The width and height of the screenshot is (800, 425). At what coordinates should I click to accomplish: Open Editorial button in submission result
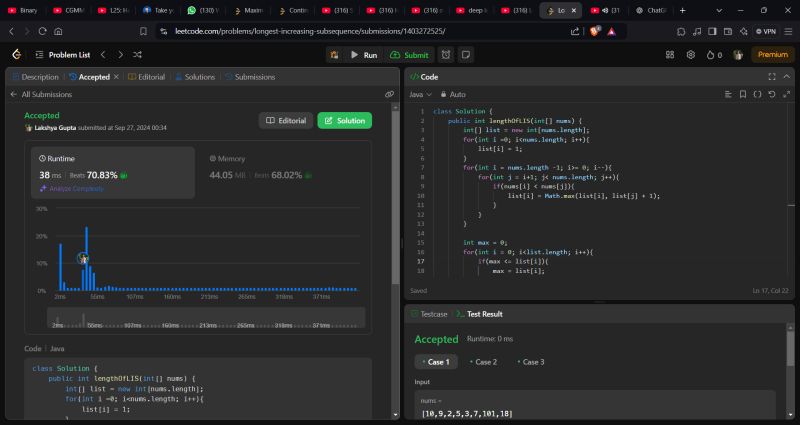coord(286,120)
